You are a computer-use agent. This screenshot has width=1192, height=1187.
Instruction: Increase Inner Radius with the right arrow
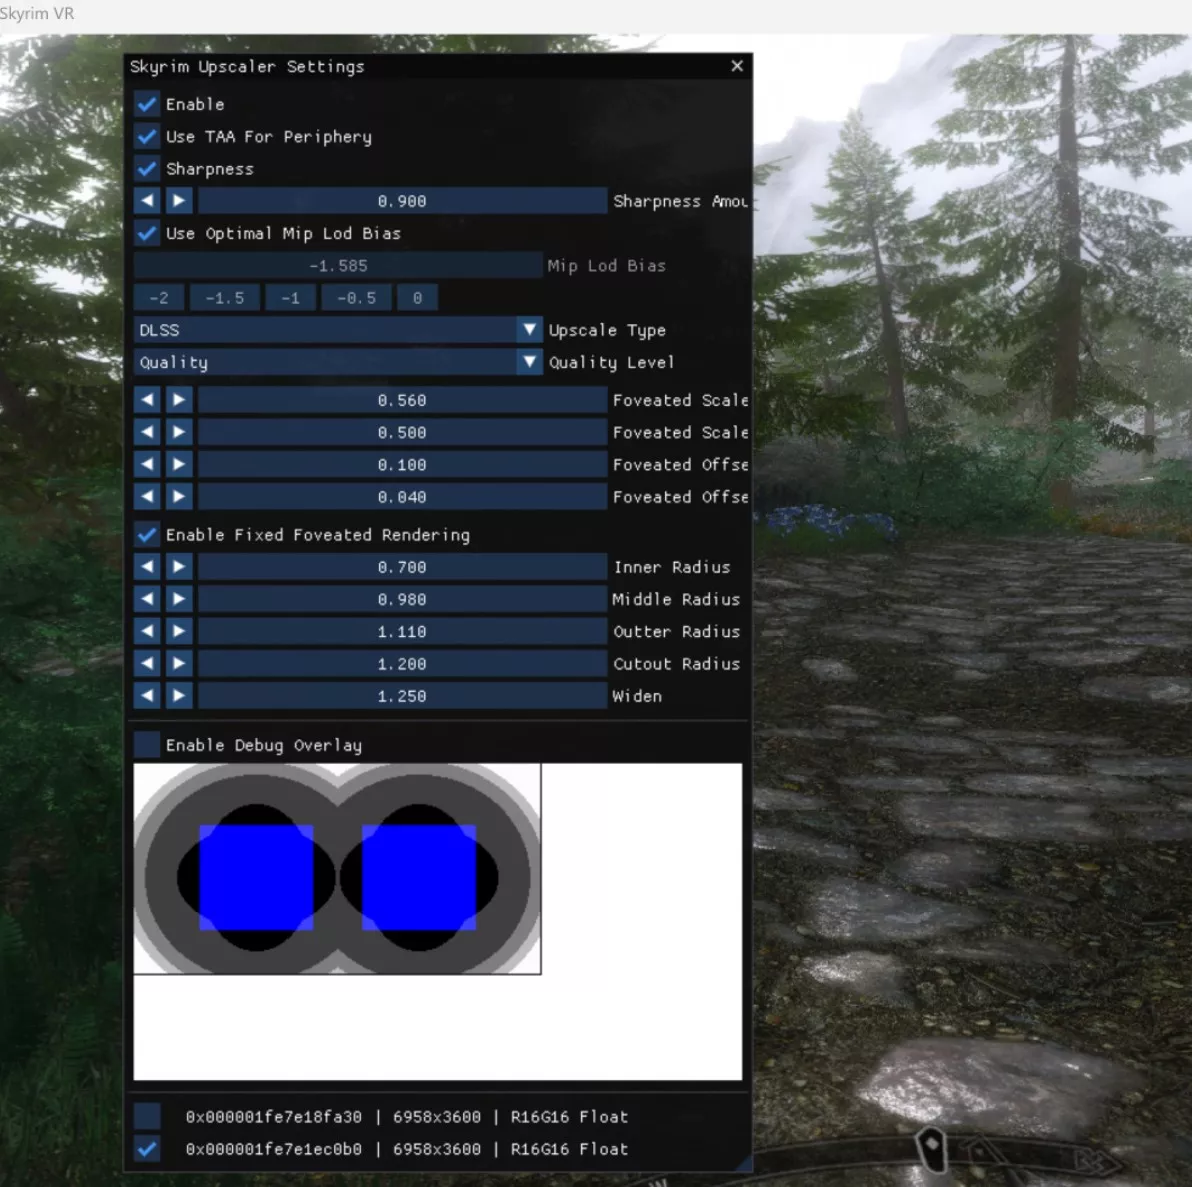point(179,567)
